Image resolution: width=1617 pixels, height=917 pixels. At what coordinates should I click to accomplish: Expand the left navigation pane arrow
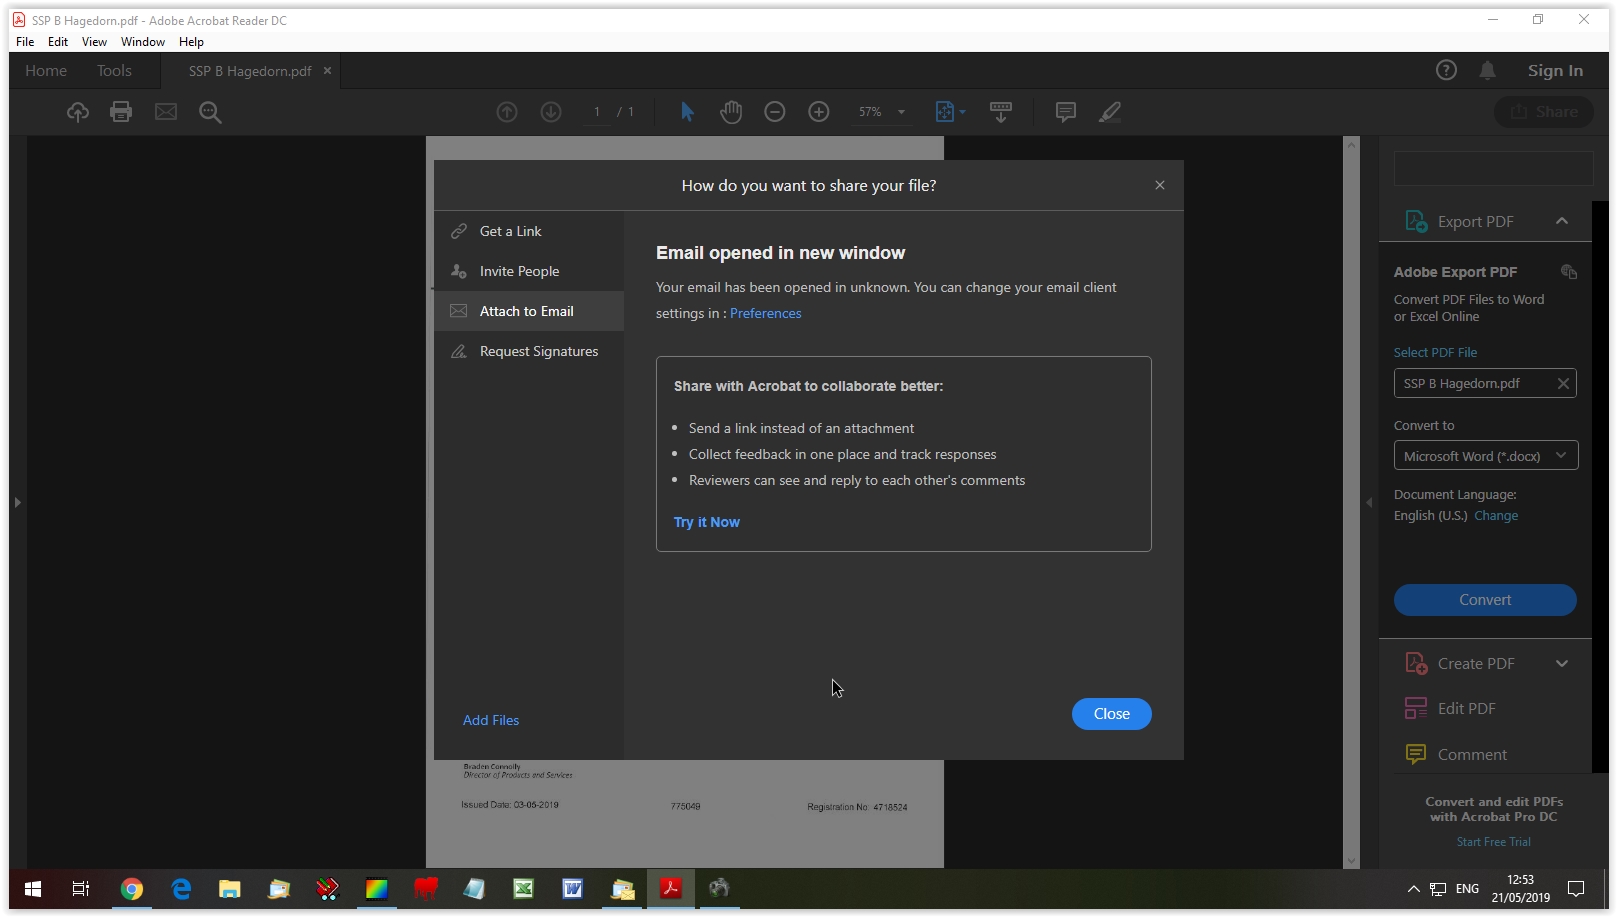pyautogui.click(x=17, y=502)
